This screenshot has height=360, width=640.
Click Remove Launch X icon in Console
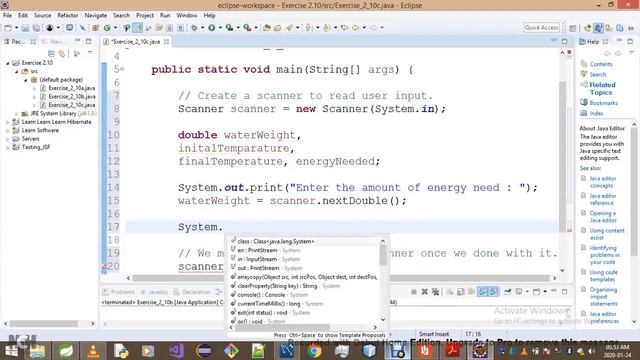[424, 291]
